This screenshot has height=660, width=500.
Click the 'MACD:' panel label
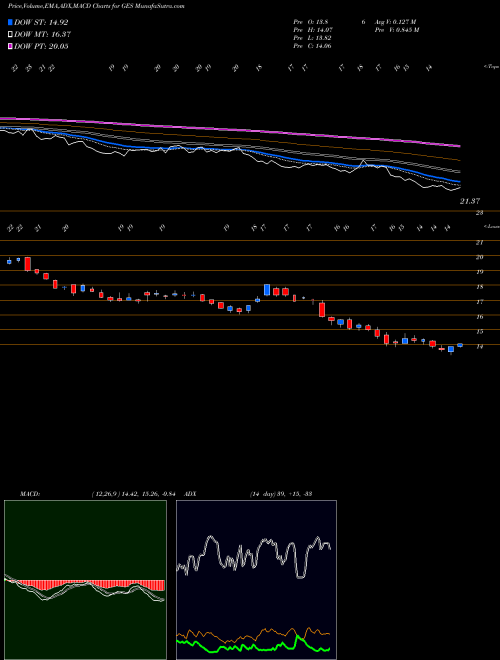point(29,494)
